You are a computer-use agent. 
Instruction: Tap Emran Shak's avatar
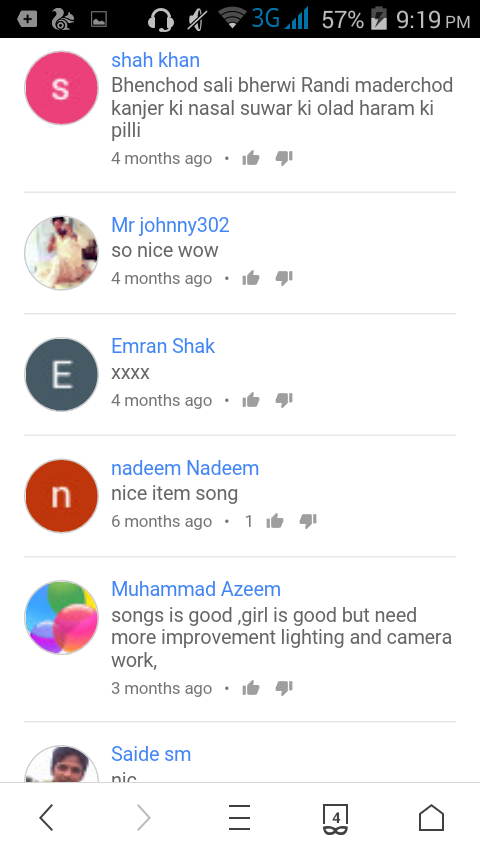(62, 375)
